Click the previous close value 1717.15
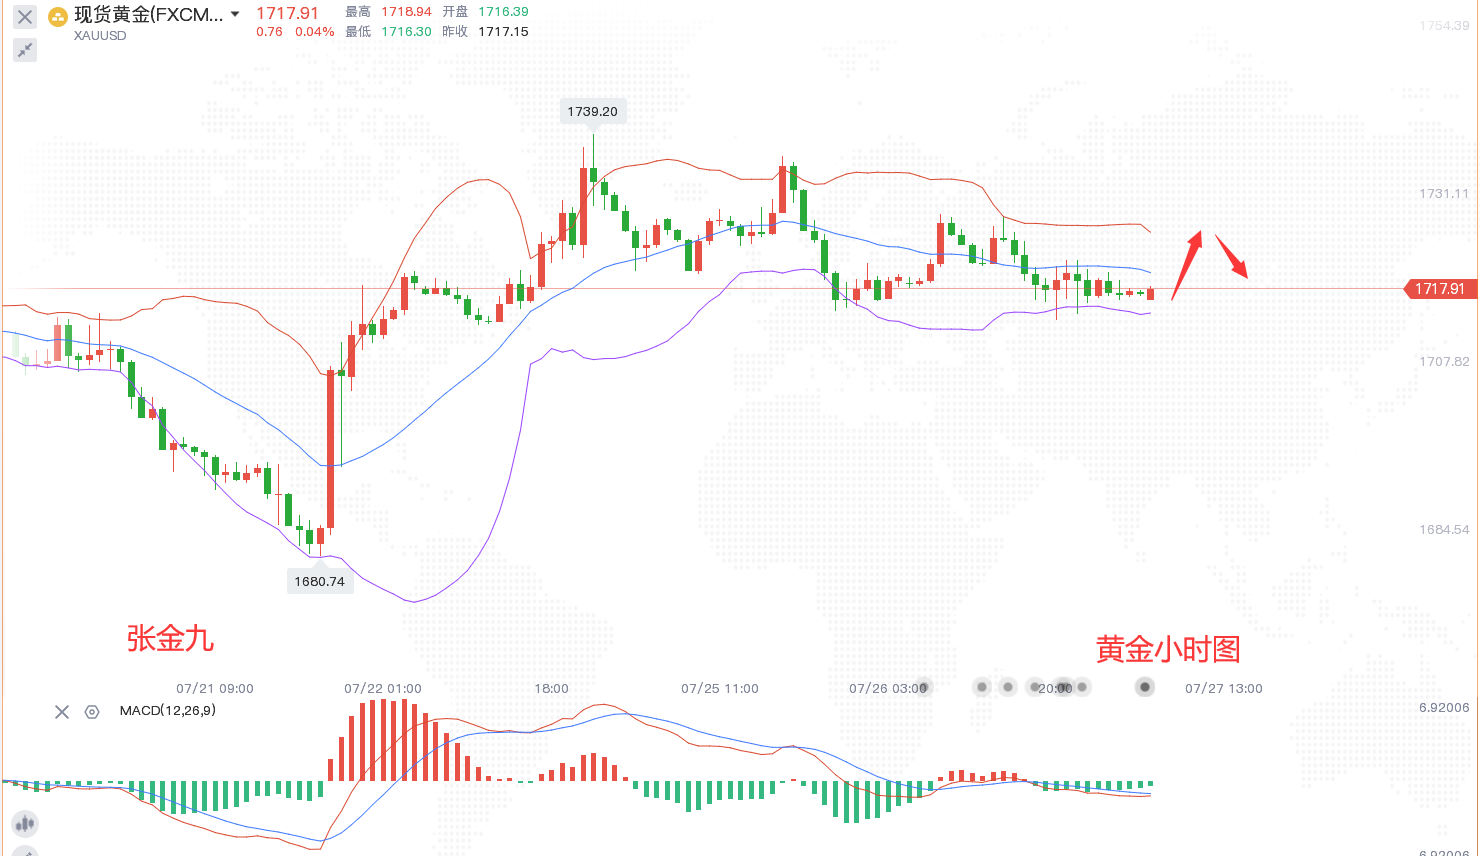The width and height of the screenshot is (1480, 856). tap(503, 32)
